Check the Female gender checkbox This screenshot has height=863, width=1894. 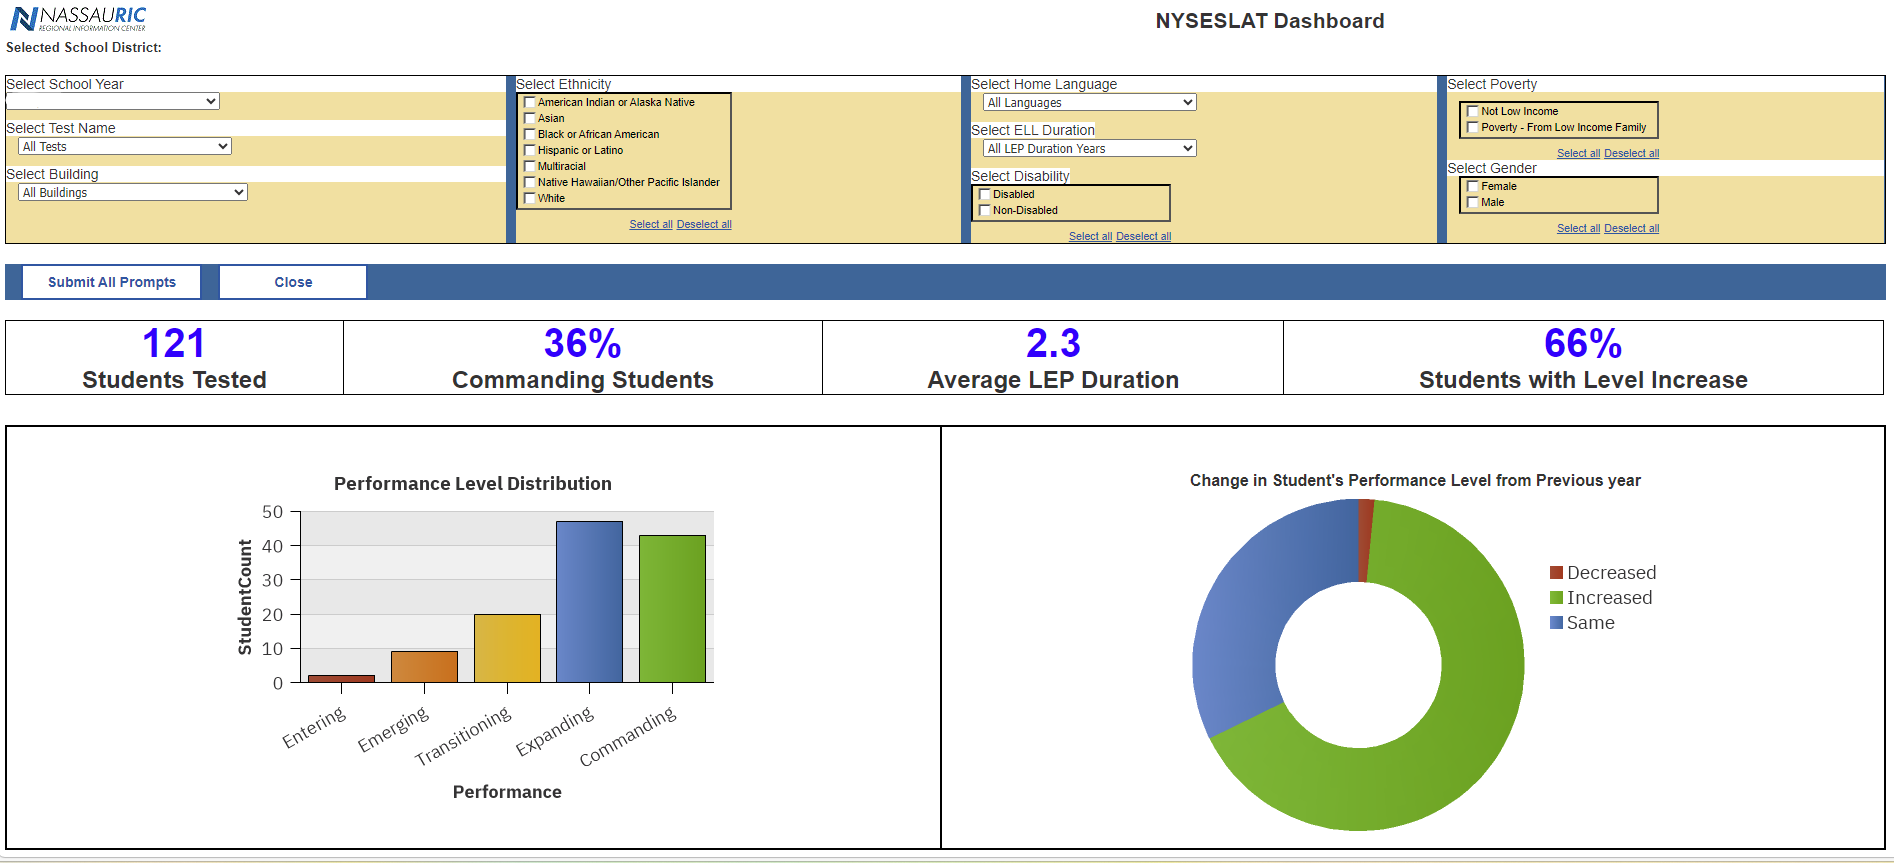(1473, 186)
